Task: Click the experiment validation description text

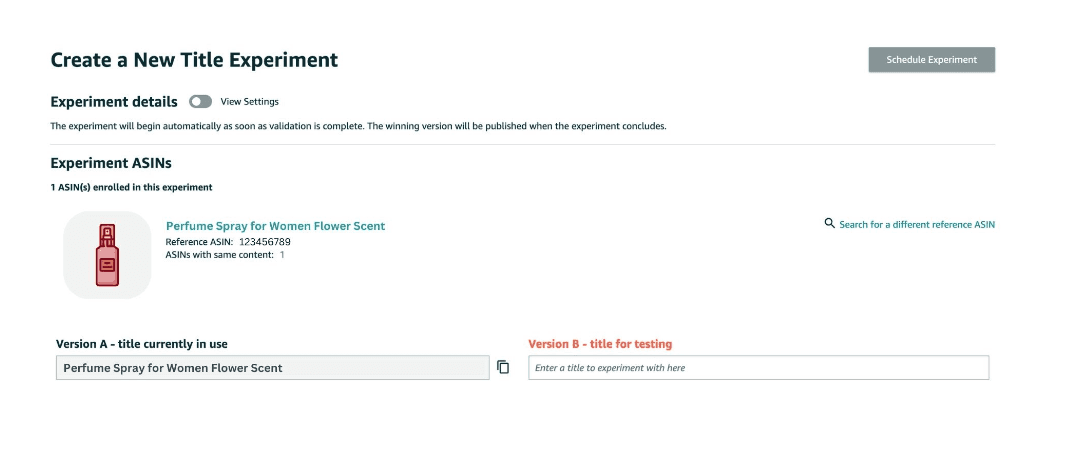Action: (x=358, y=127)
